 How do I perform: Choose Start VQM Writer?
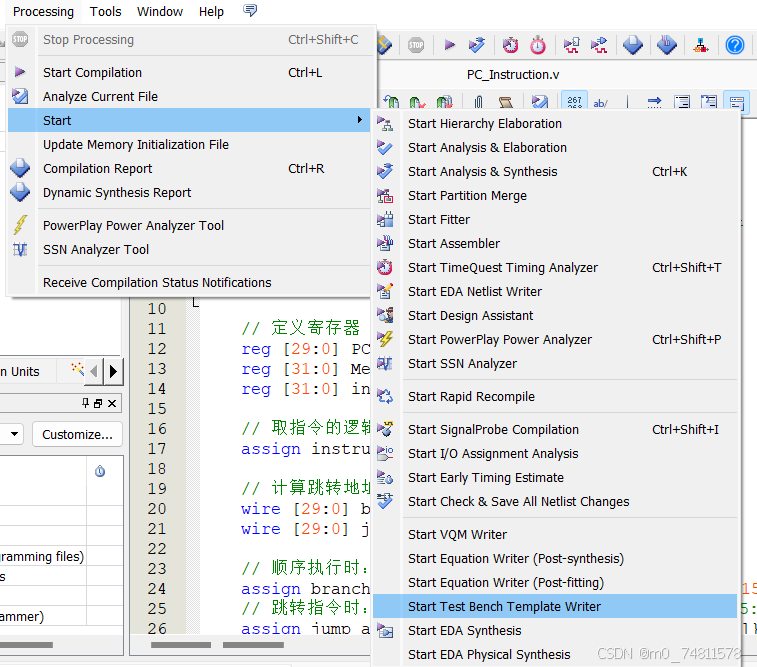[x=555, y=535]
